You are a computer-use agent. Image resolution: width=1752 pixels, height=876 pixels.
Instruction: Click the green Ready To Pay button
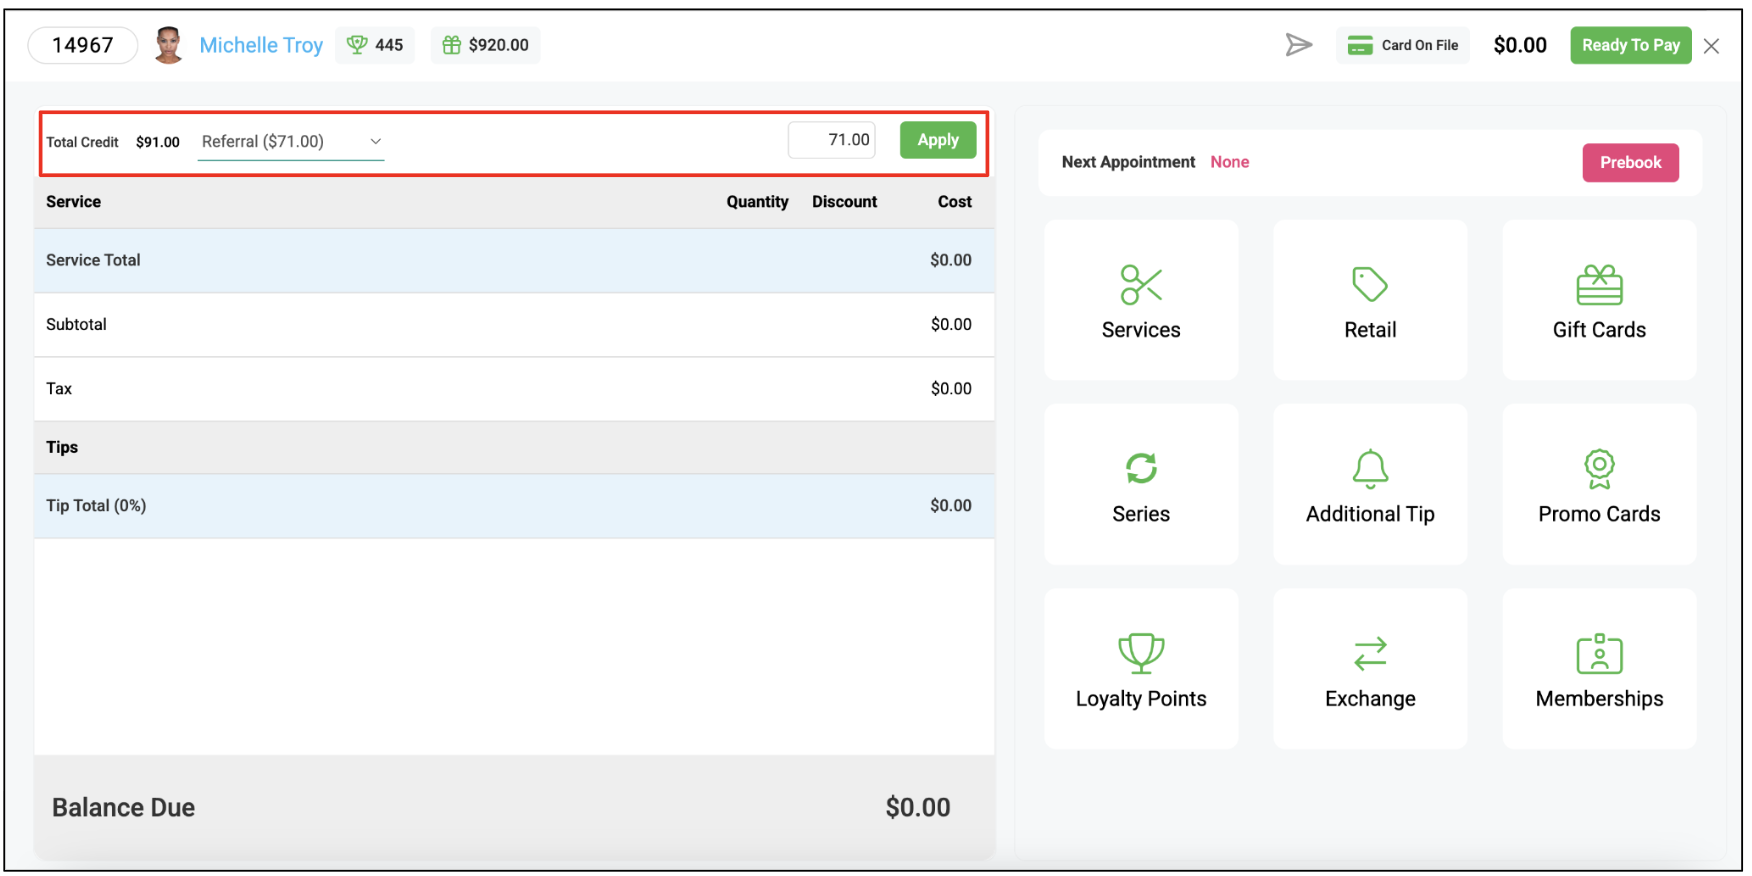pyautogui.click(x=1630, y=45)
